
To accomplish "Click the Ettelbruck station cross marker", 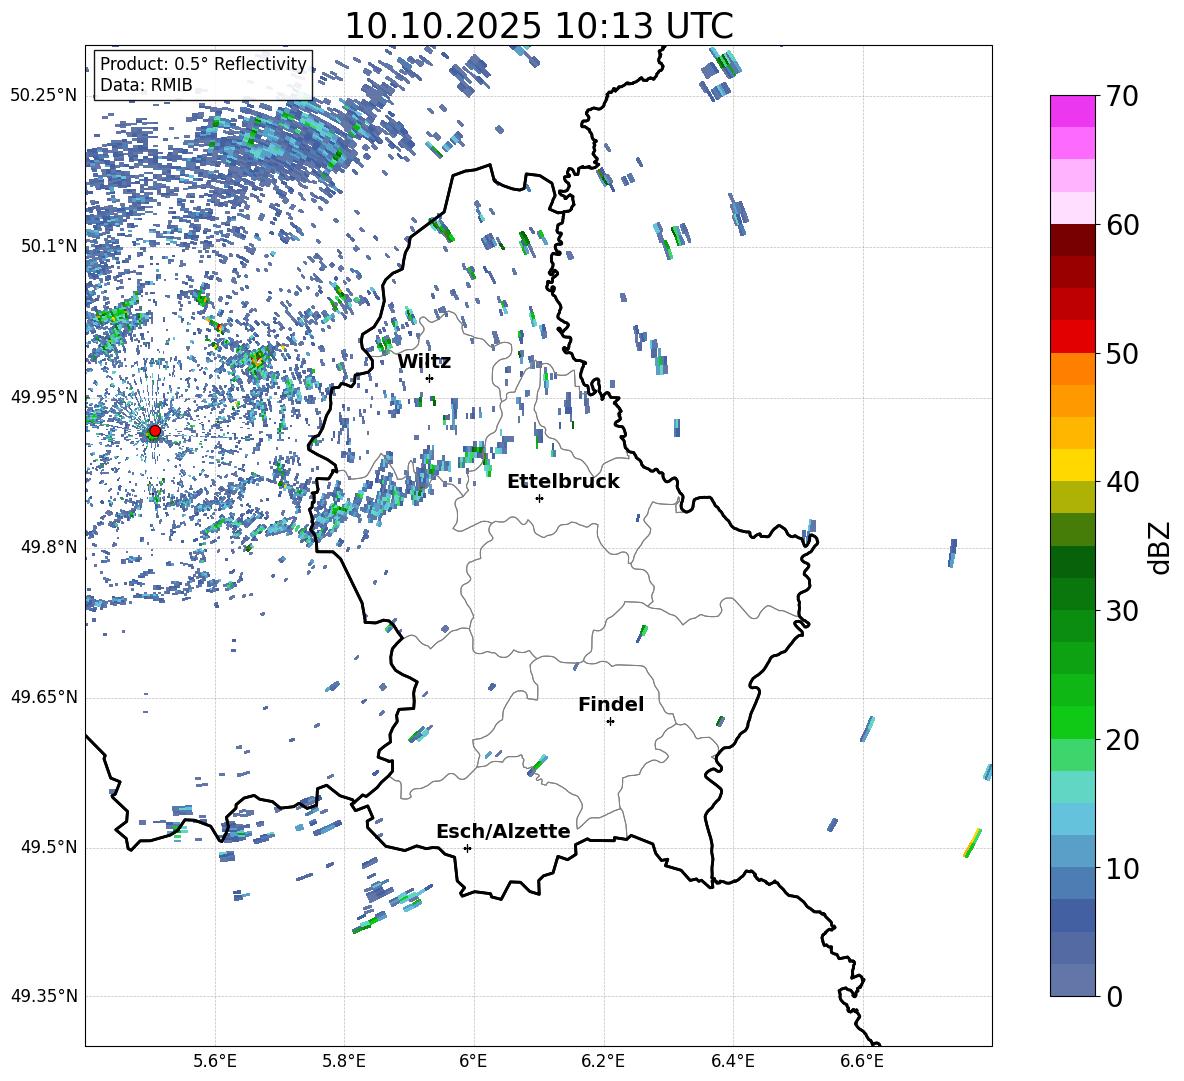I will (539, 498).
